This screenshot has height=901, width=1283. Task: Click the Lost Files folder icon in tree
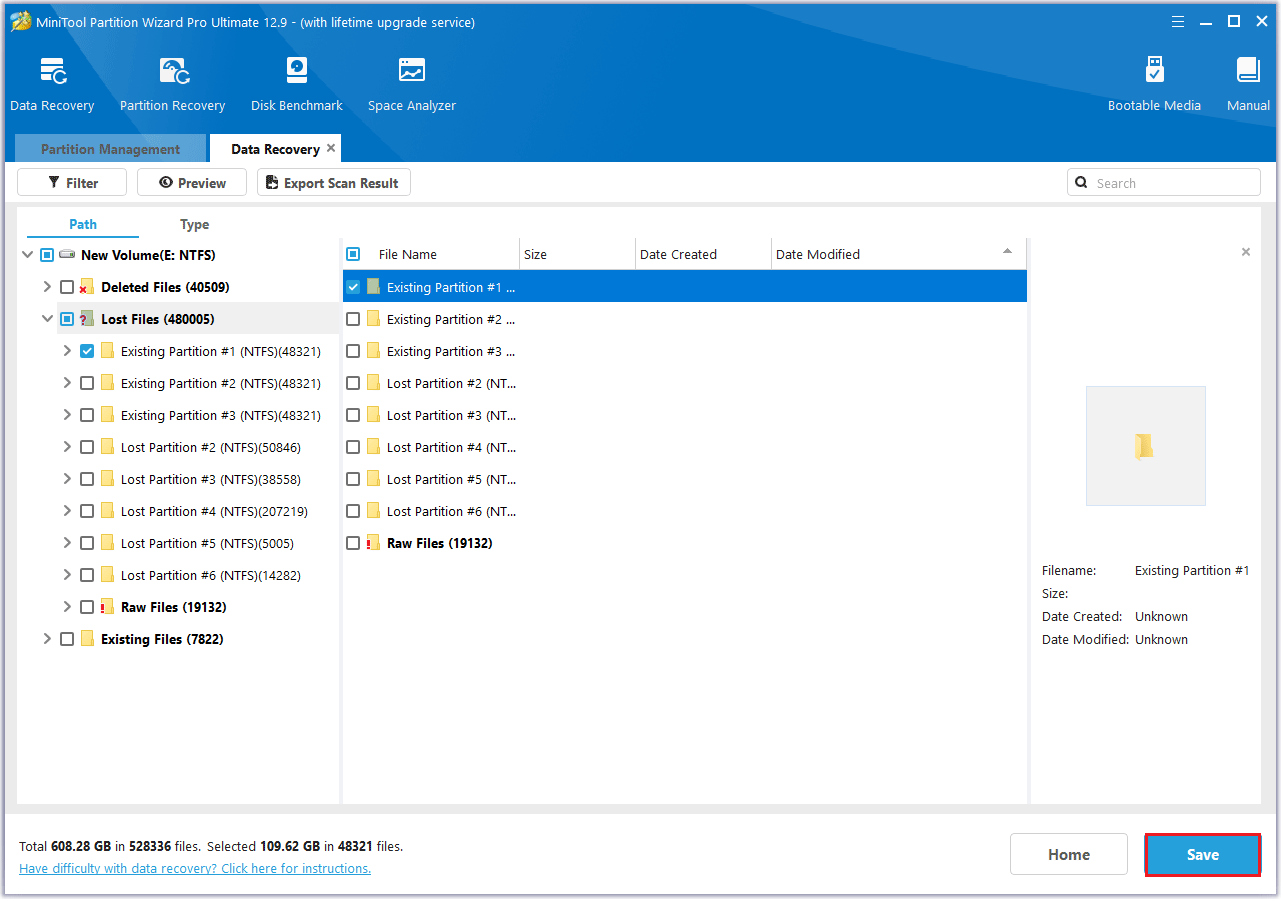87,319
